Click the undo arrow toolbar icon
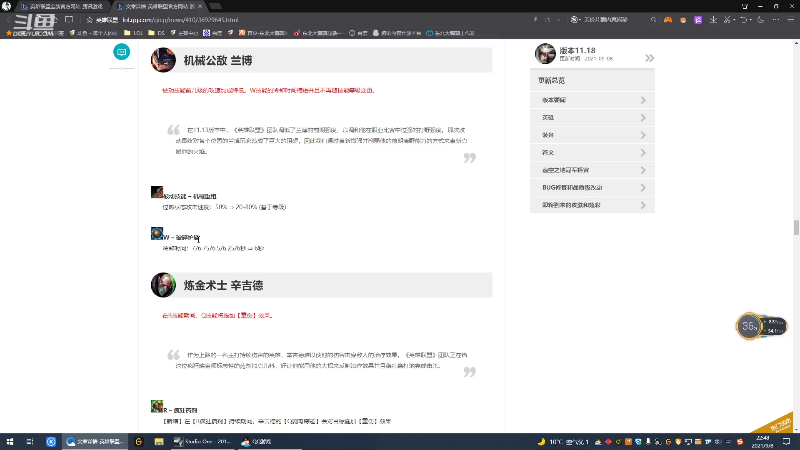Screen dimensions: 800x450 pos(744,20)
